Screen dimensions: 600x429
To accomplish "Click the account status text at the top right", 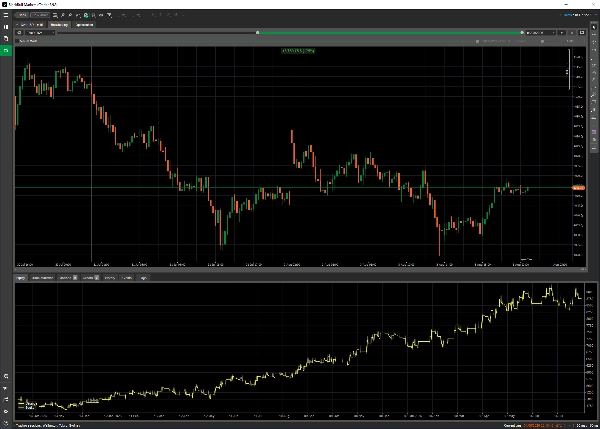I will click(x=576, y=15).
